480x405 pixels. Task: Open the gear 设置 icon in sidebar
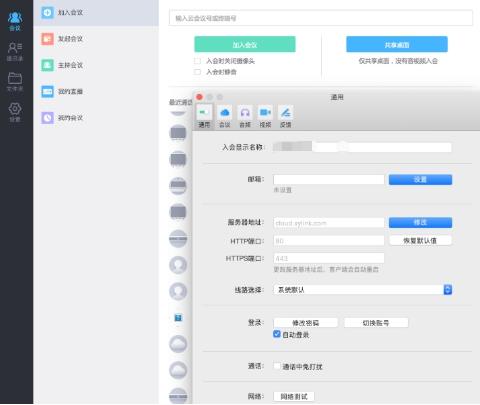[15, 112]
